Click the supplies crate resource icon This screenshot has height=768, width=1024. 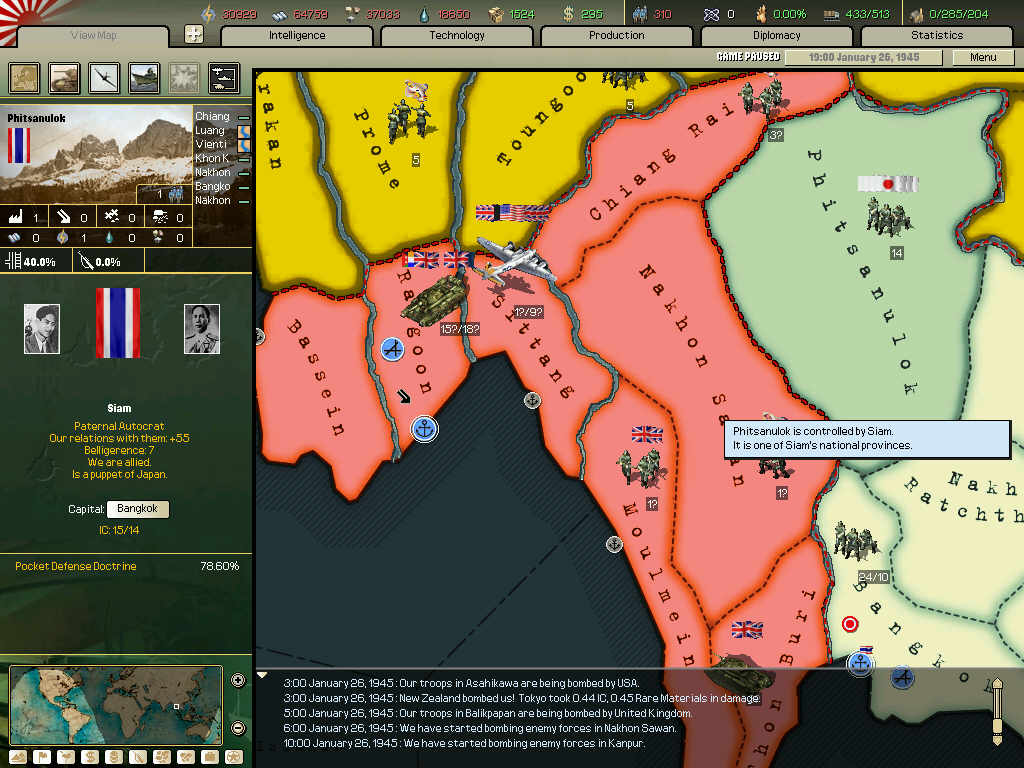pyautogui.click(x=496, y=14)
